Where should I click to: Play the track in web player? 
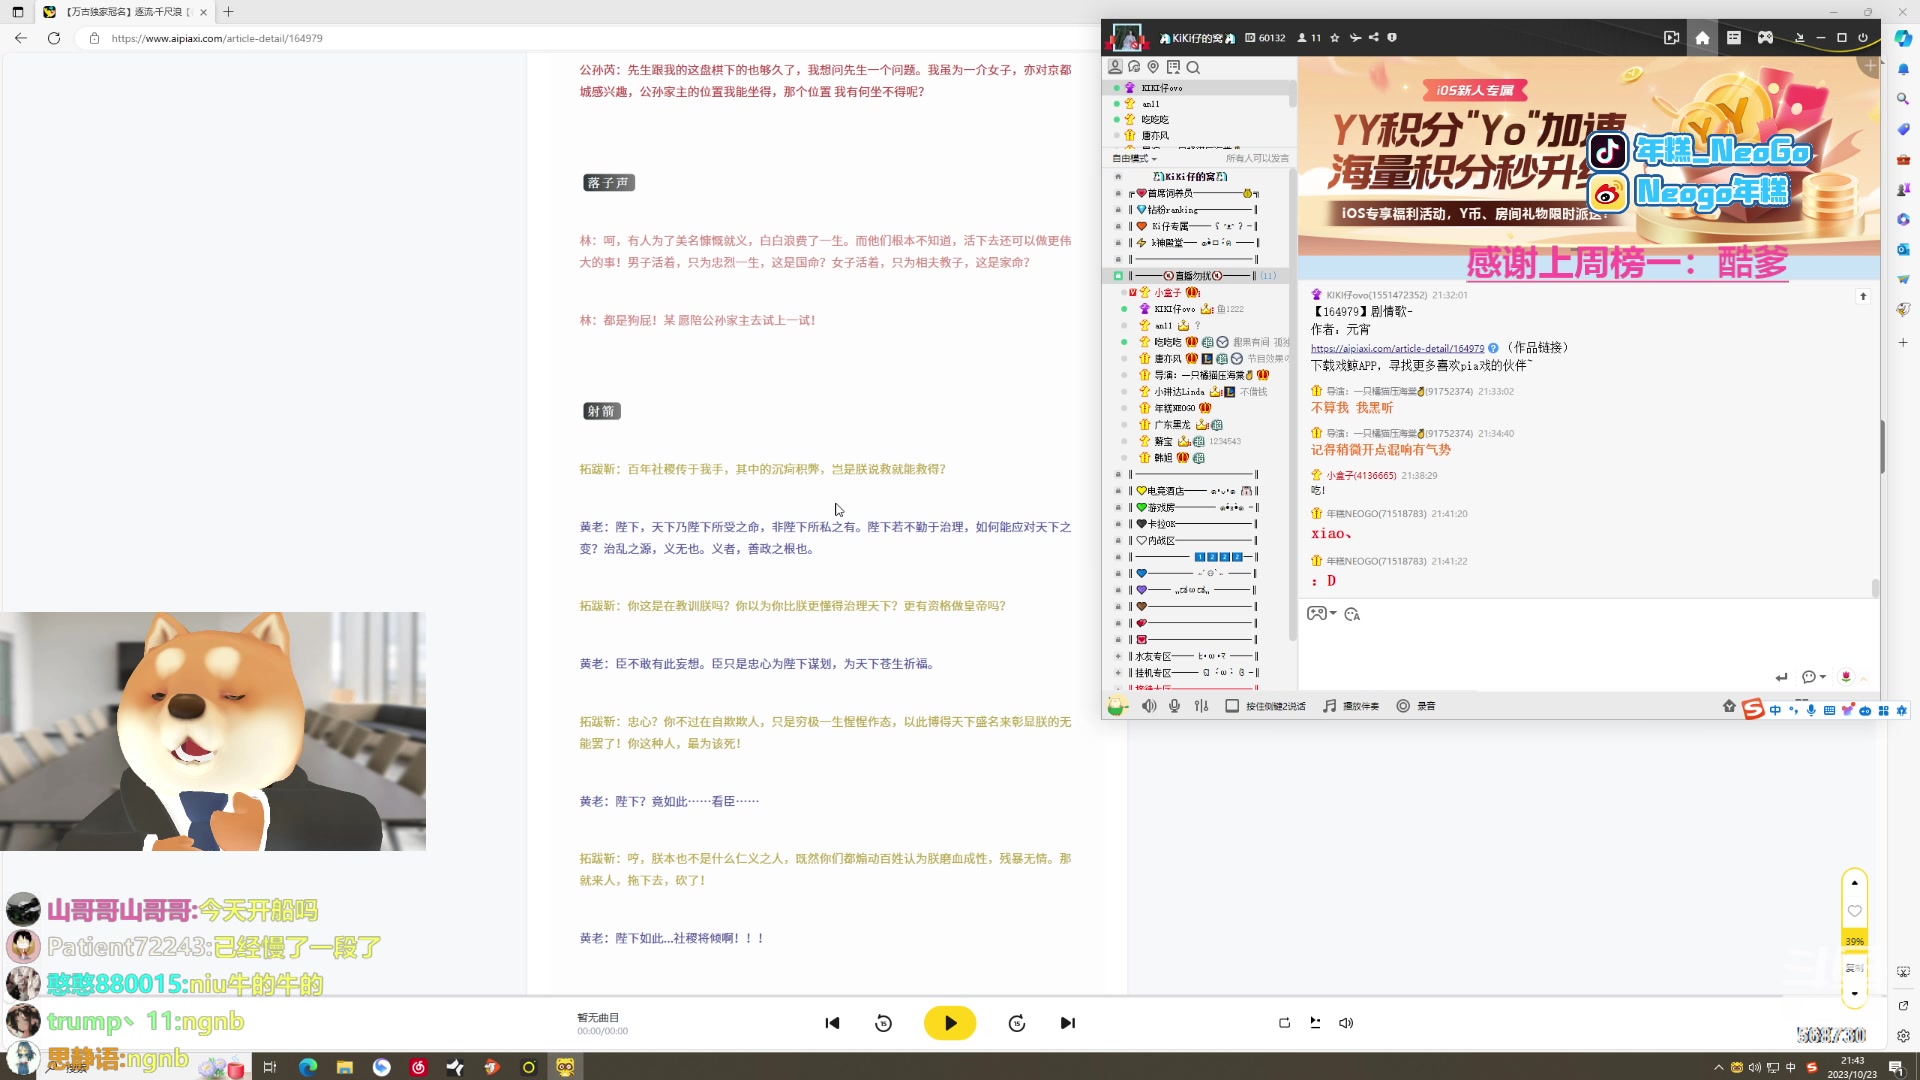949,1023
